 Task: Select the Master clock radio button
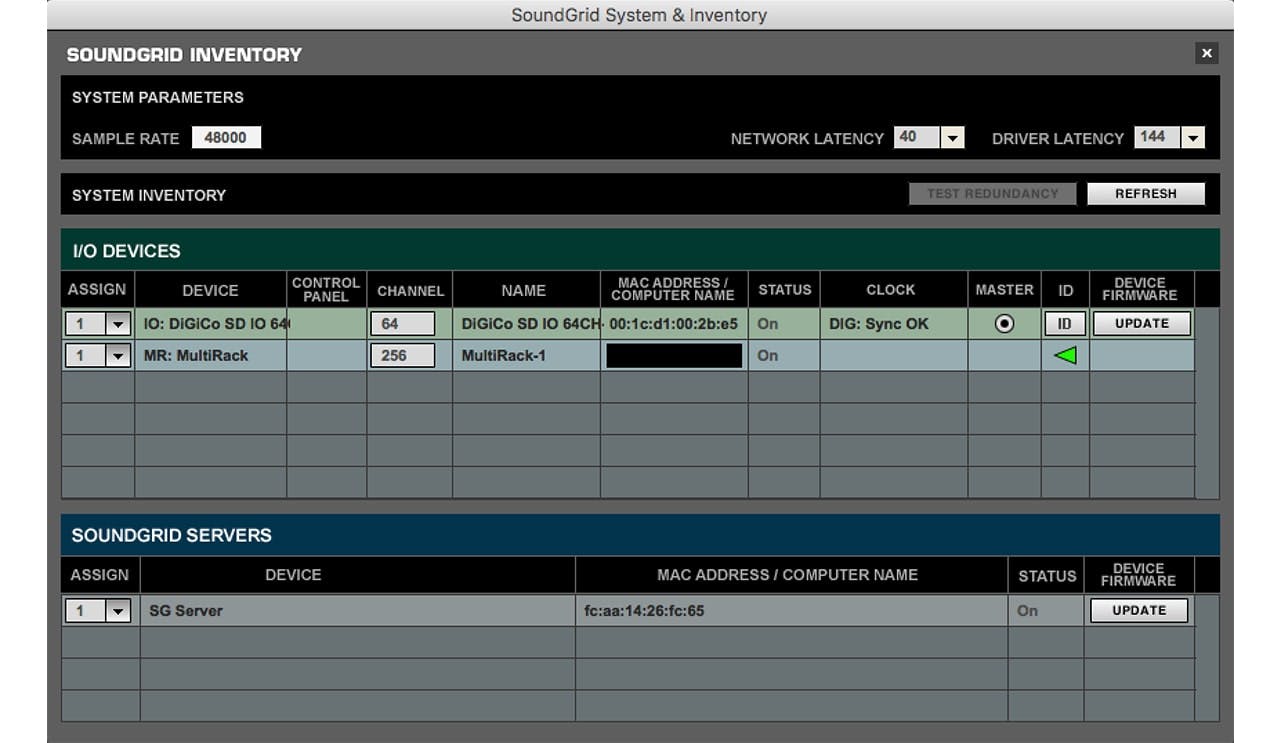point(1004,324)
